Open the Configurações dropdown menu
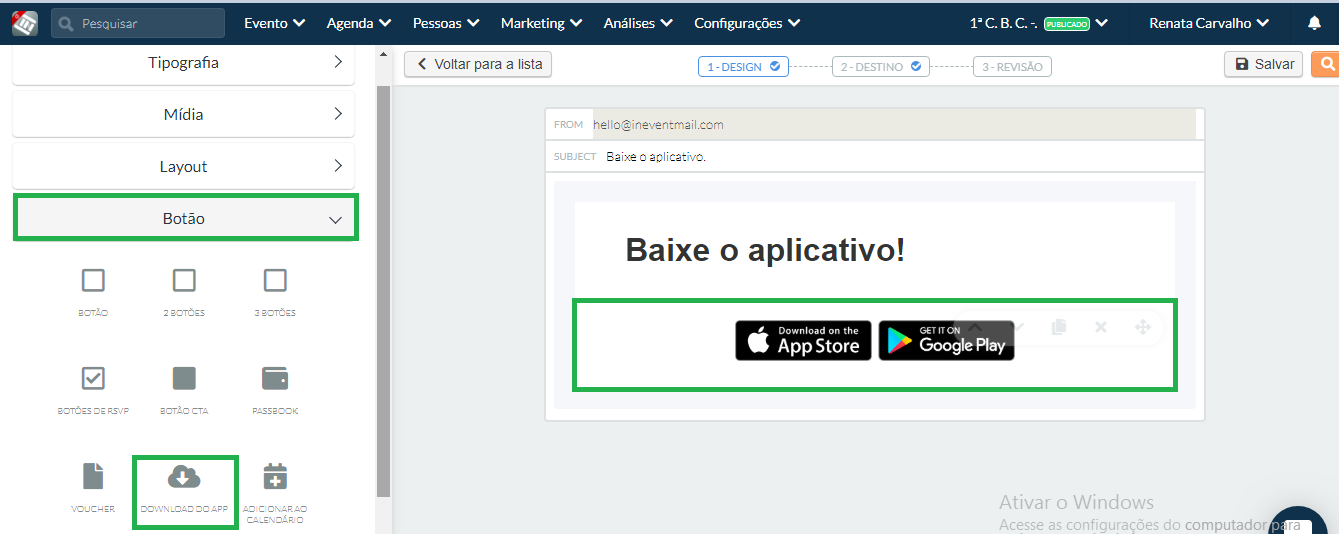The width and height of the screenshot is (1339, 534). coord(747,23)
